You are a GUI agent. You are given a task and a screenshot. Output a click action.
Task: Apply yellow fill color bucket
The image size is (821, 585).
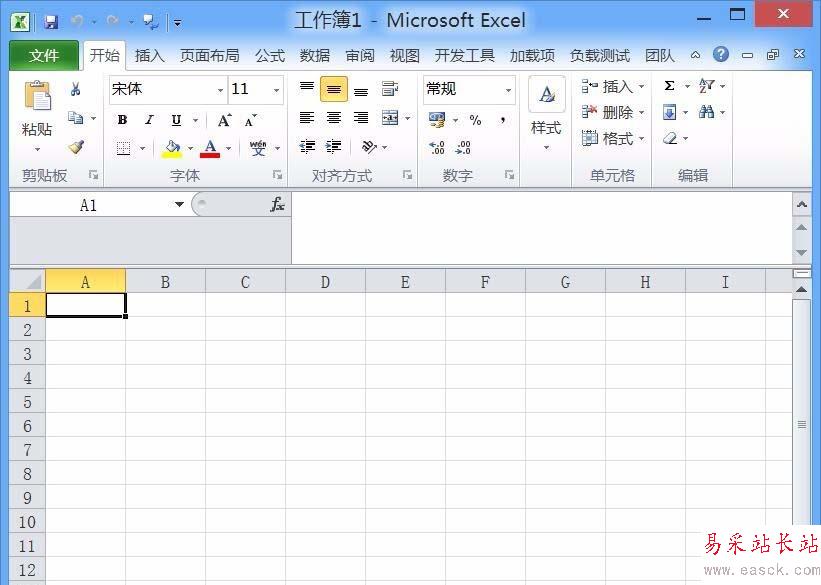tap(172, 148)
